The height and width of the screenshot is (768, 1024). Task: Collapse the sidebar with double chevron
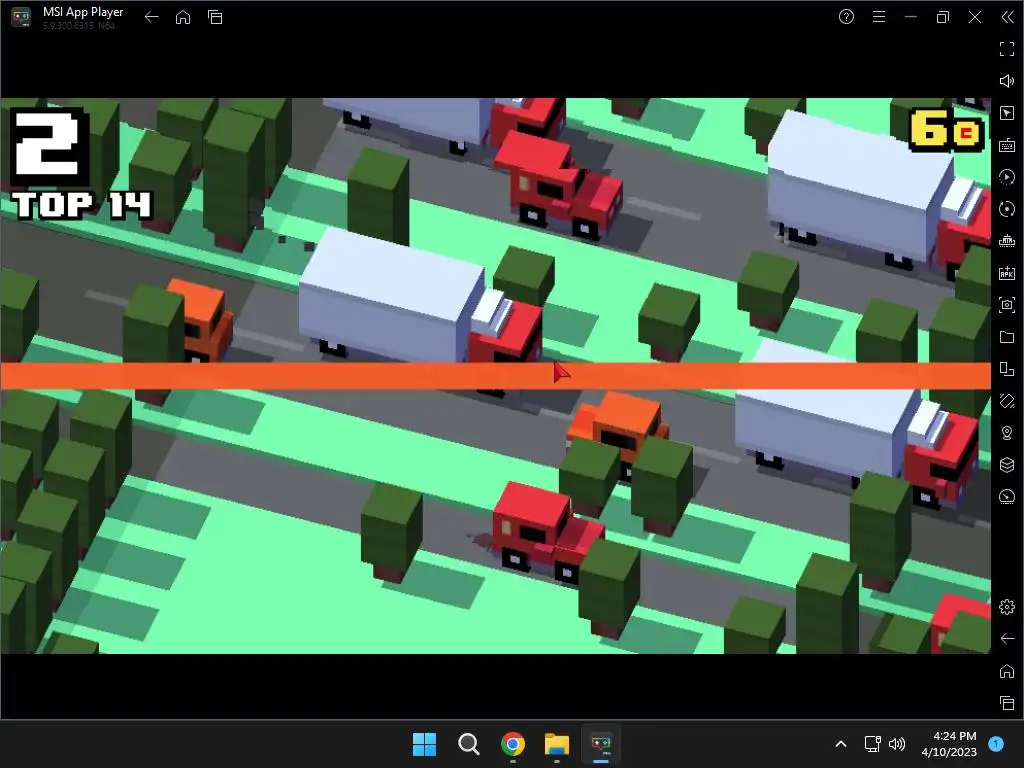coord(1007,17)
